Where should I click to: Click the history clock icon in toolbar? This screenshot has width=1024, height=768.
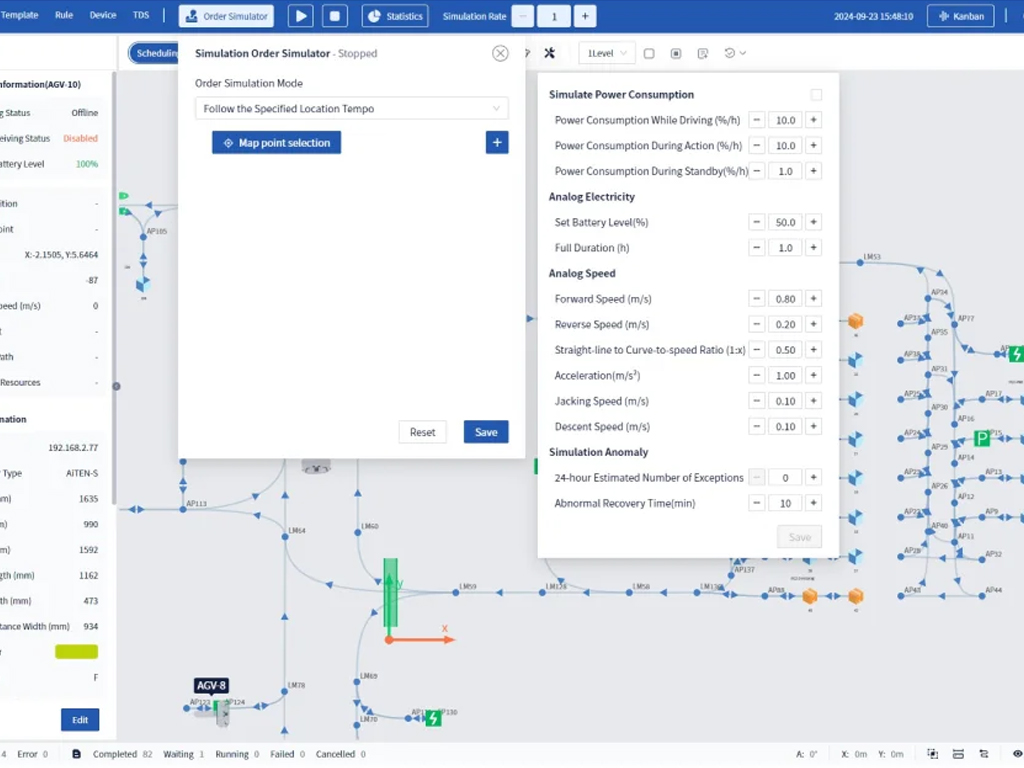[x=731, y=53]
